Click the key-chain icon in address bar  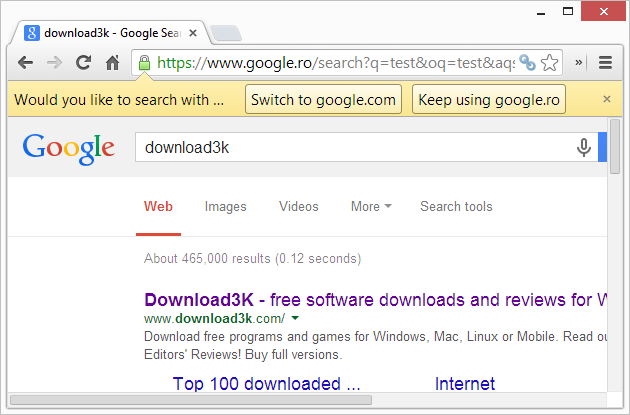coord(526,63)
